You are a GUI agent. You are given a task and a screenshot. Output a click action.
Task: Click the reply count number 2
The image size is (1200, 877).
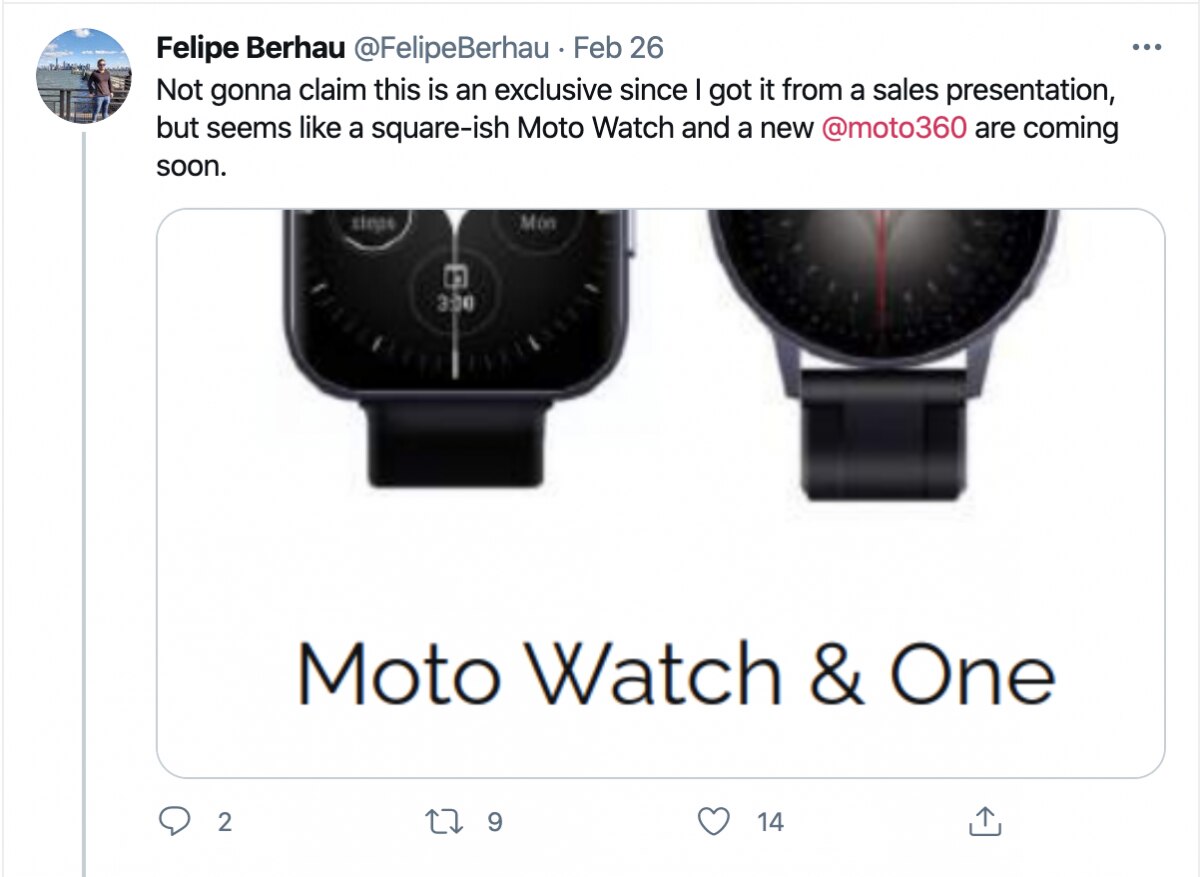pyautogui.click(x=224, y=822)
